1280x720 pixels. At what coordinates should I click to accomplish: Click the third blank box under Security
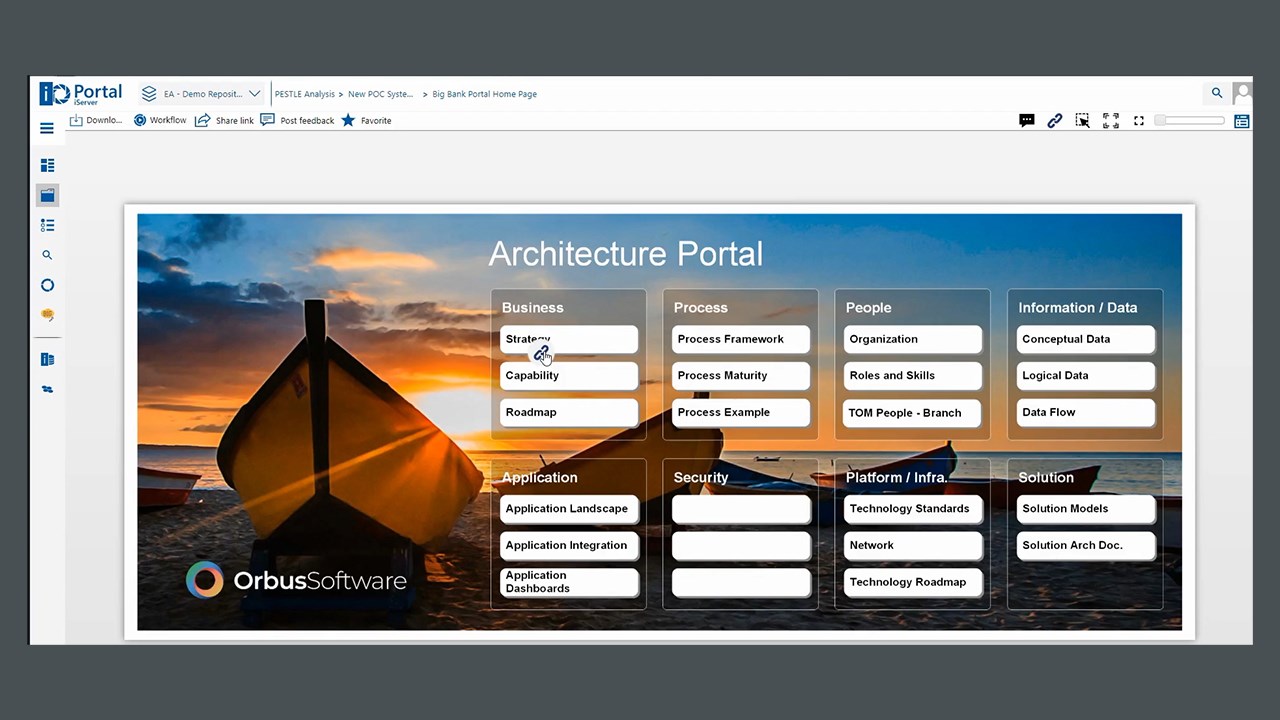741,582
